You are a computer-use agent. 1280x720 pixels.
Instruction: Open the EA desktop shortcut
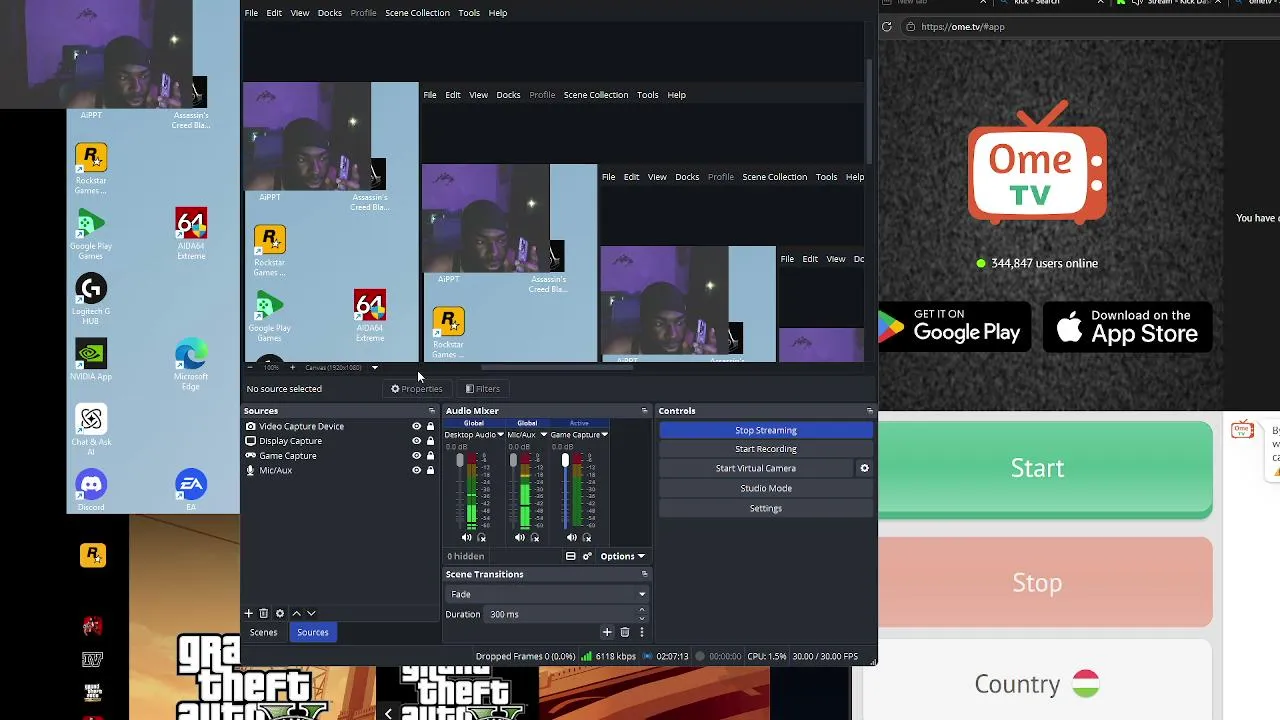(x=191, y=489)
